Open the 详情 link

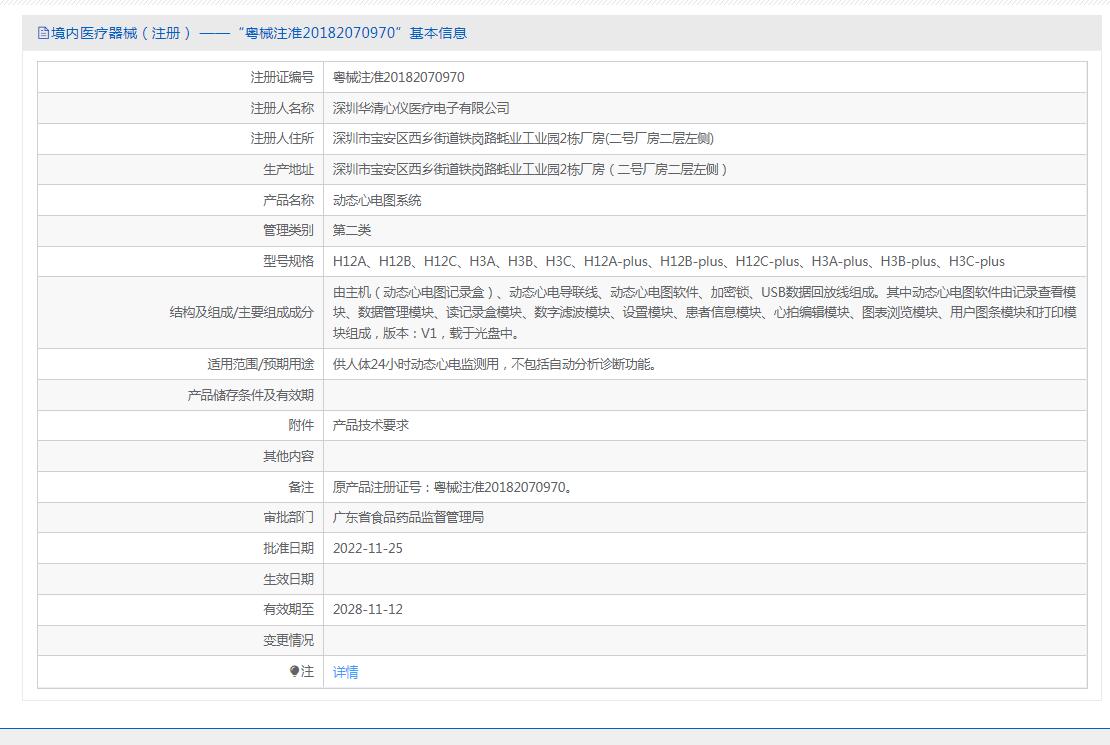[345, 672]
